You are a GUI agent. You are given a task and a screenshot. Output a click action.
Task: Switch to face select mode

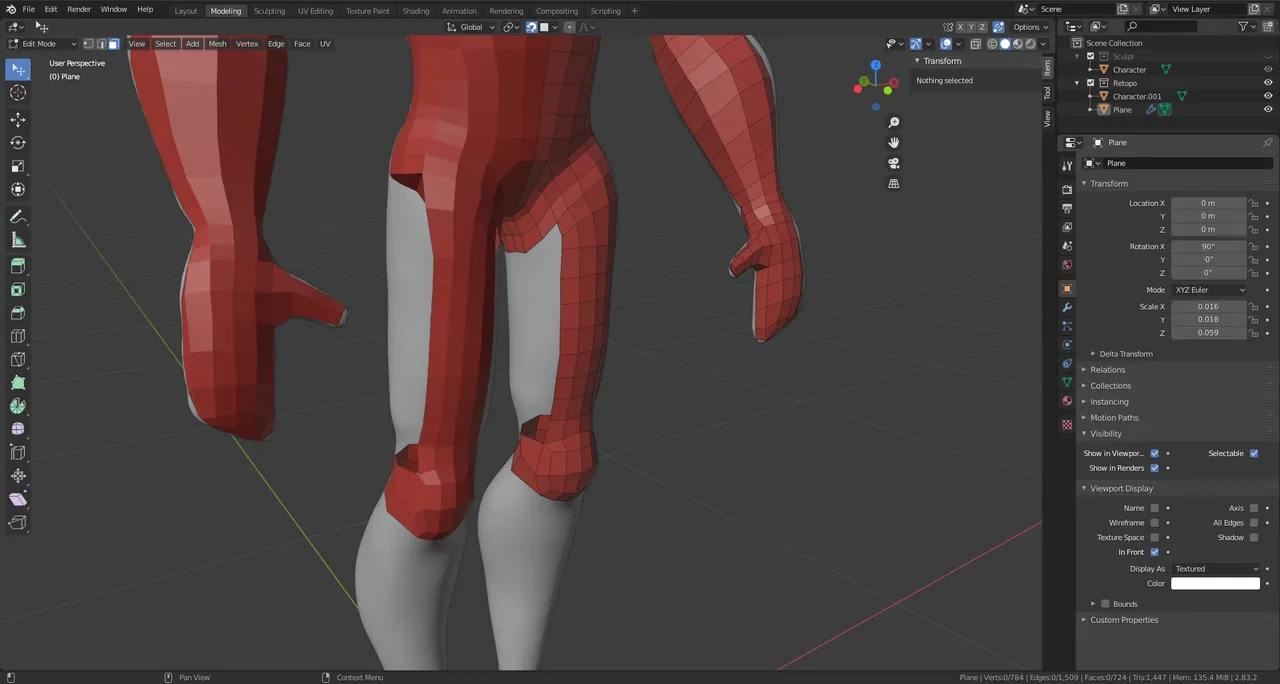pos(114,44)
